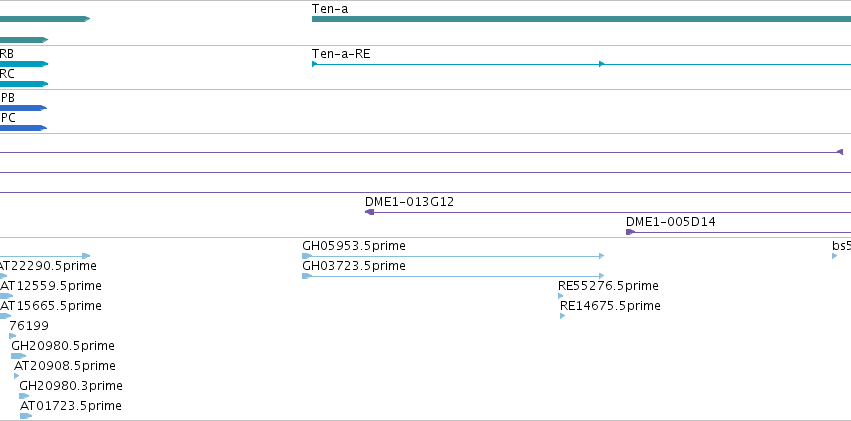
Task: Select the GH20980.3prime feature glyph
Action: coord(24,396)
